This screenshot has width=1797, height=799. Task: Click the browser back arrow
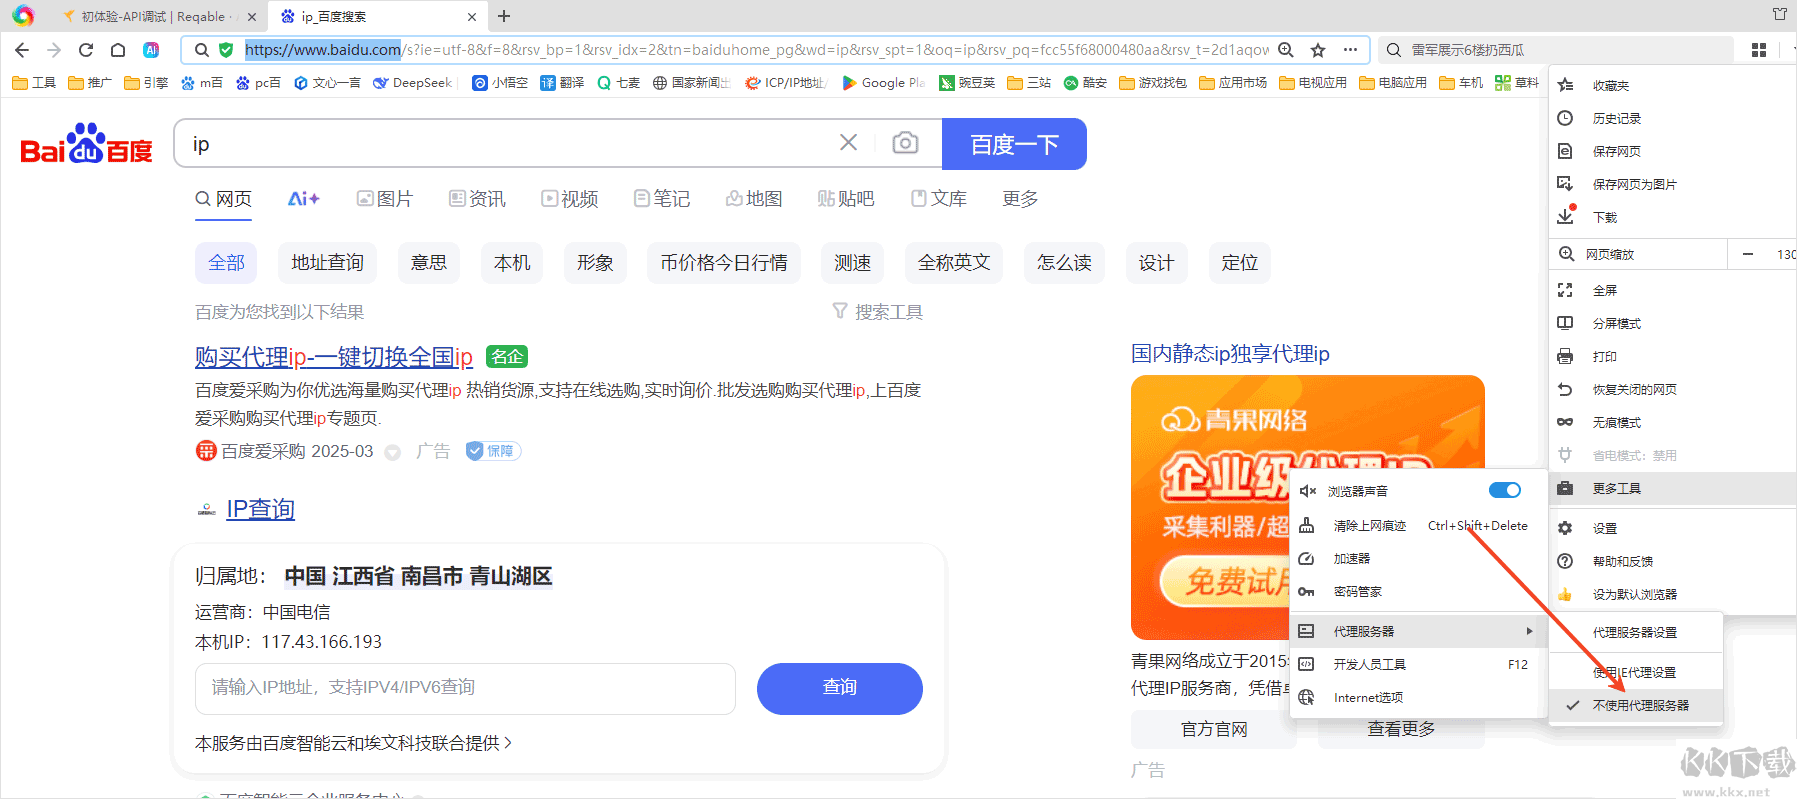point(22,50)
